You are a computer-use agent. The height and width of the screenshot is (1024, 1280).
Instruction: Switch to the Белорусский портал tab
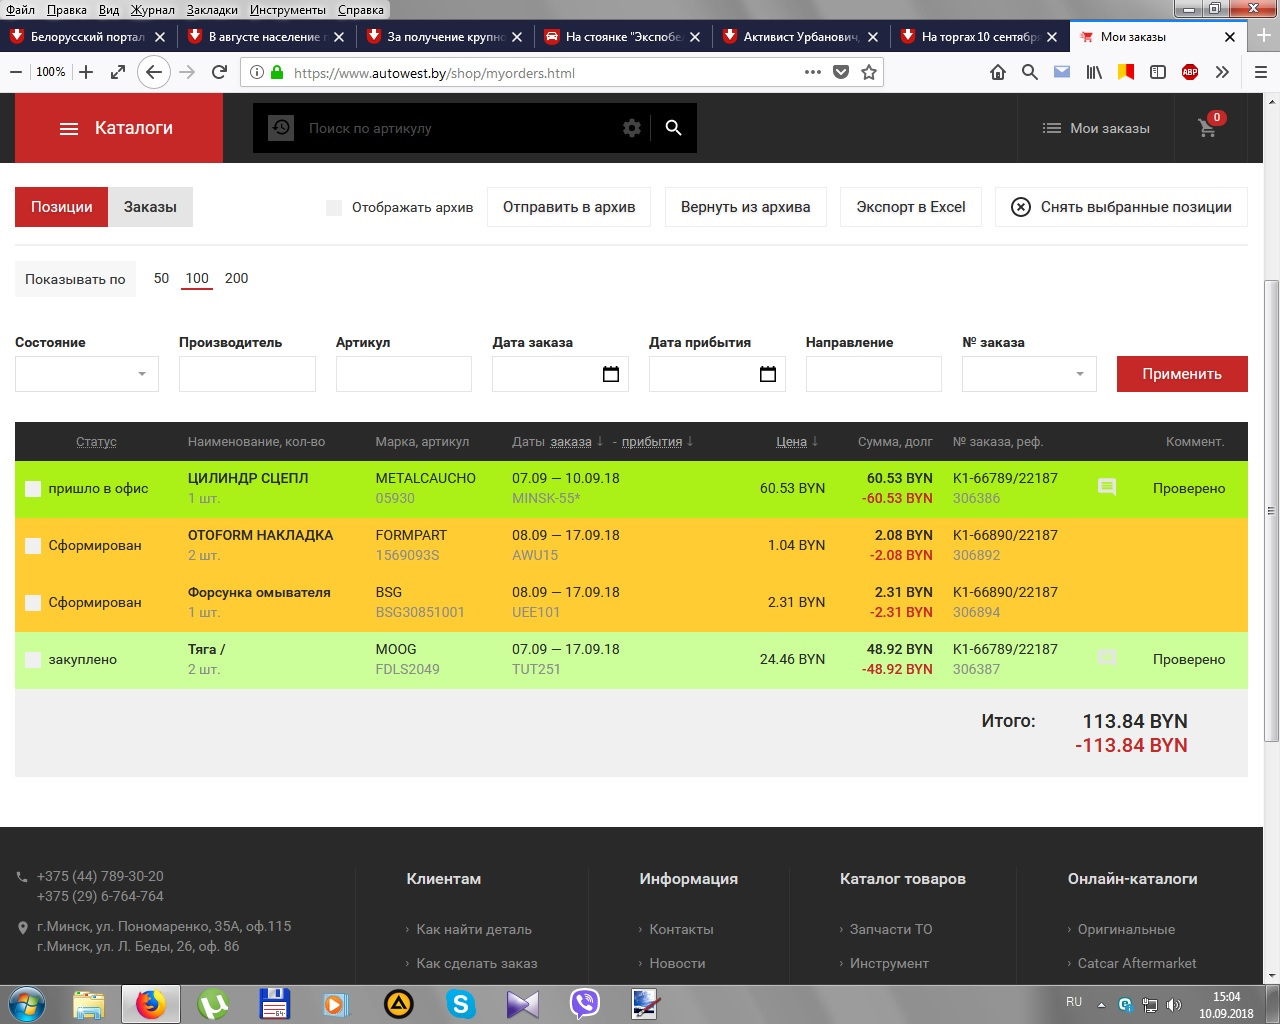[x=88, y=37]
